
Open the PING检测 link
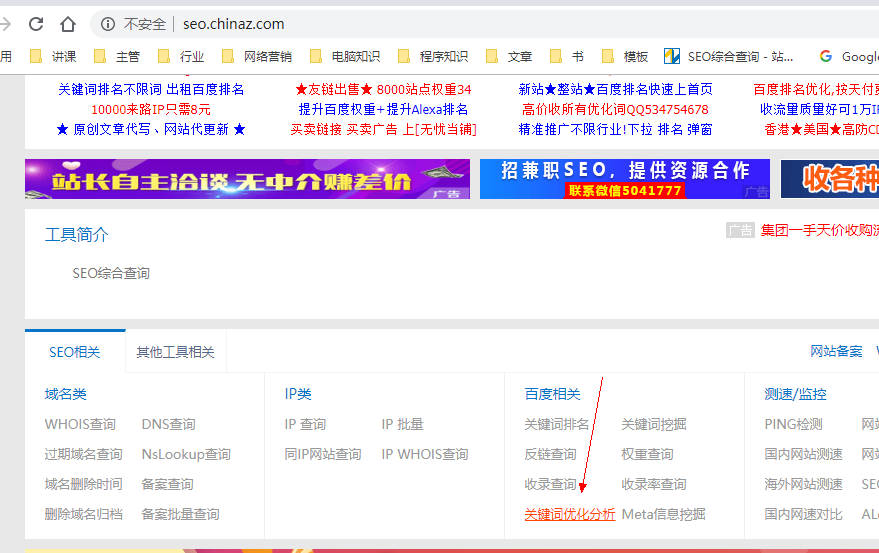click(793, 424)
